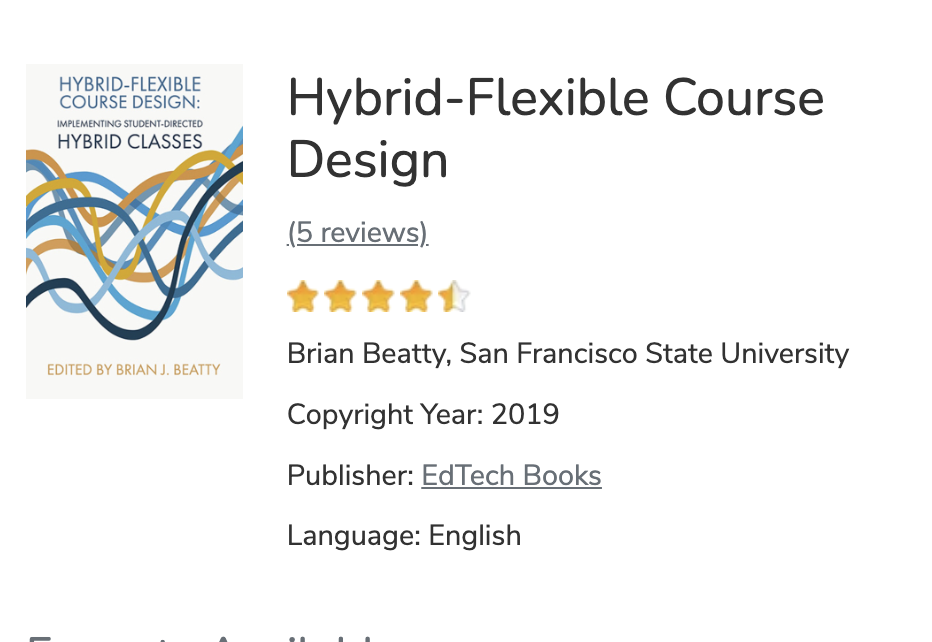Click the cover's "Hybrid-Flexible Course Design:" title
Image resolution: width=932 pixels, height=642 pixels.
(x=130, y=94)
